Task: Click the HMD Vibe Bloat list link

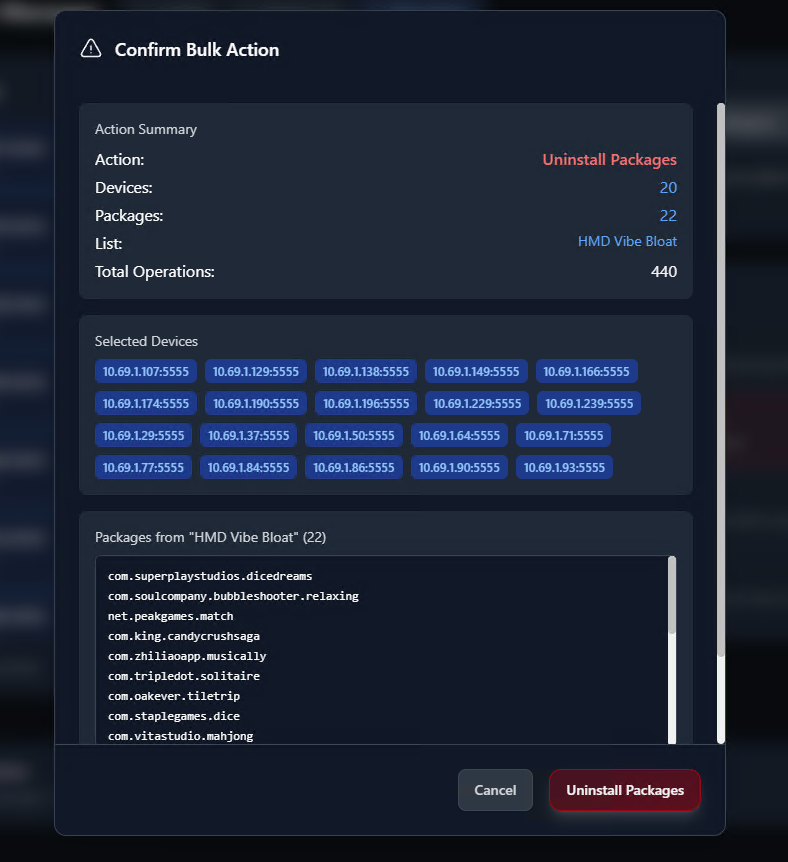Action: pos(627,242)
